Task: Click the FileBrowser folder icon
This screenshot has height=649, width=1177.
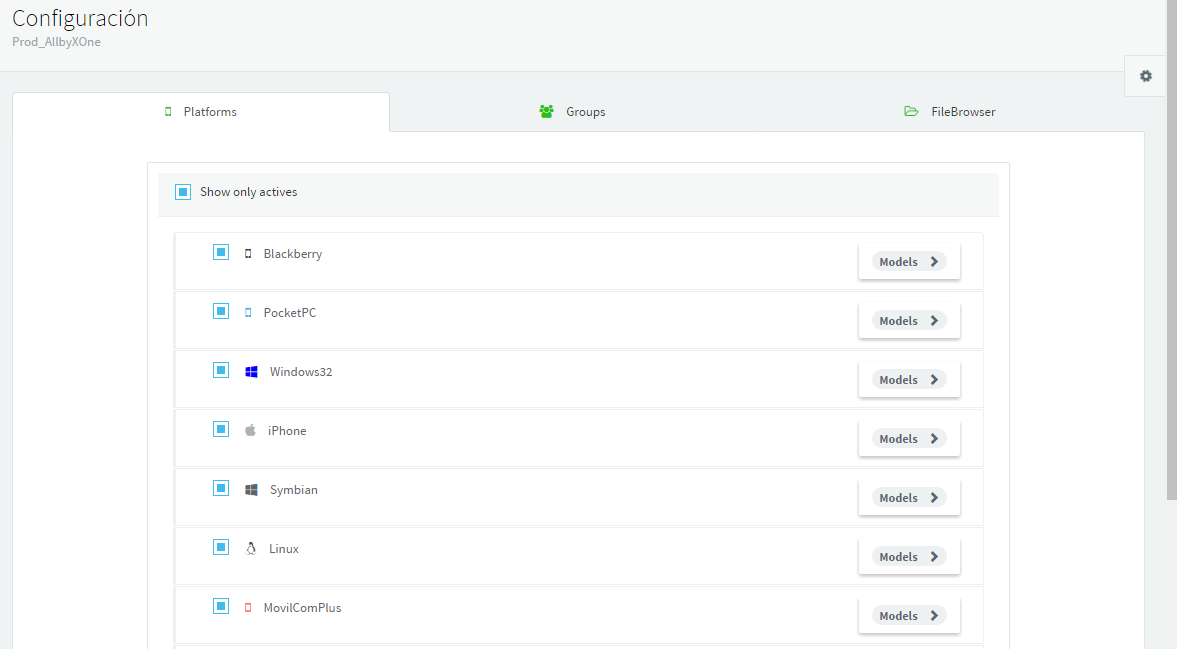Action: 911,112
